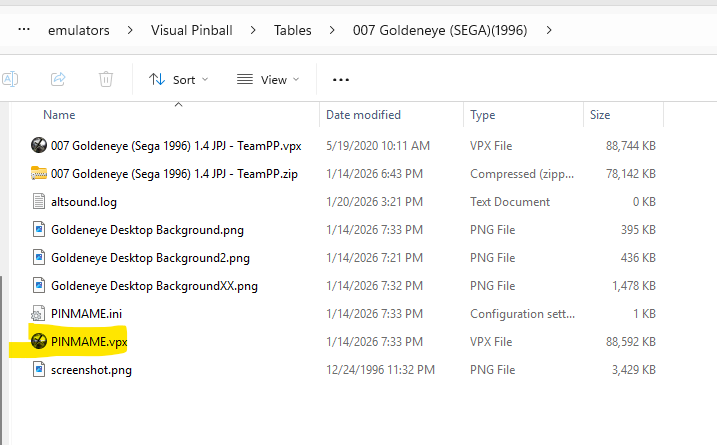This screenshot has height=445, width=717.
Task: Click date 12/24/1996 11:32 PM
Action: [x=380, y=370]
